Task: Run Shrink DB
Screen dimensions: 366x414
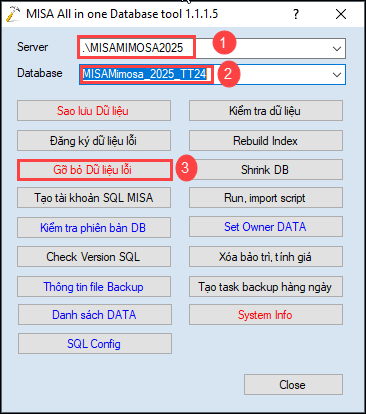Action: [266, 170]
